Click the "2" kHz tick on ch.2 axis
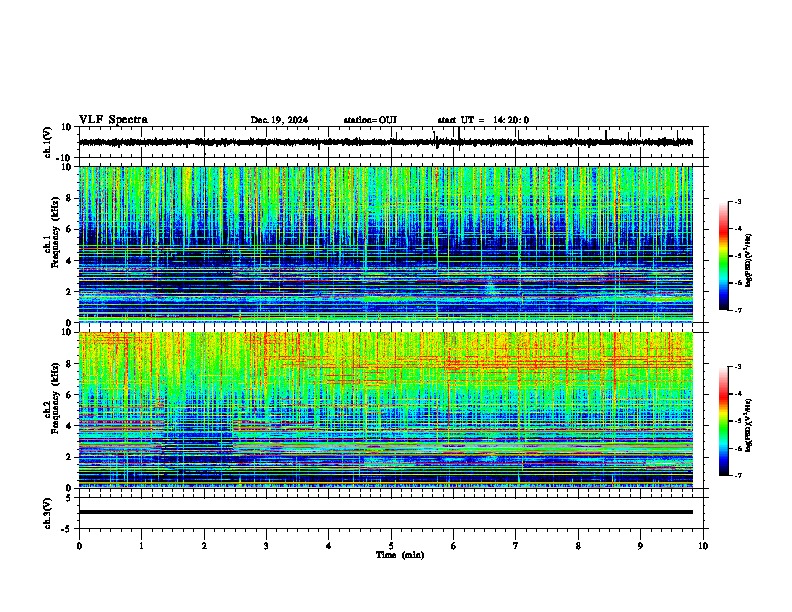792x612 pixels. click(69, 457)
